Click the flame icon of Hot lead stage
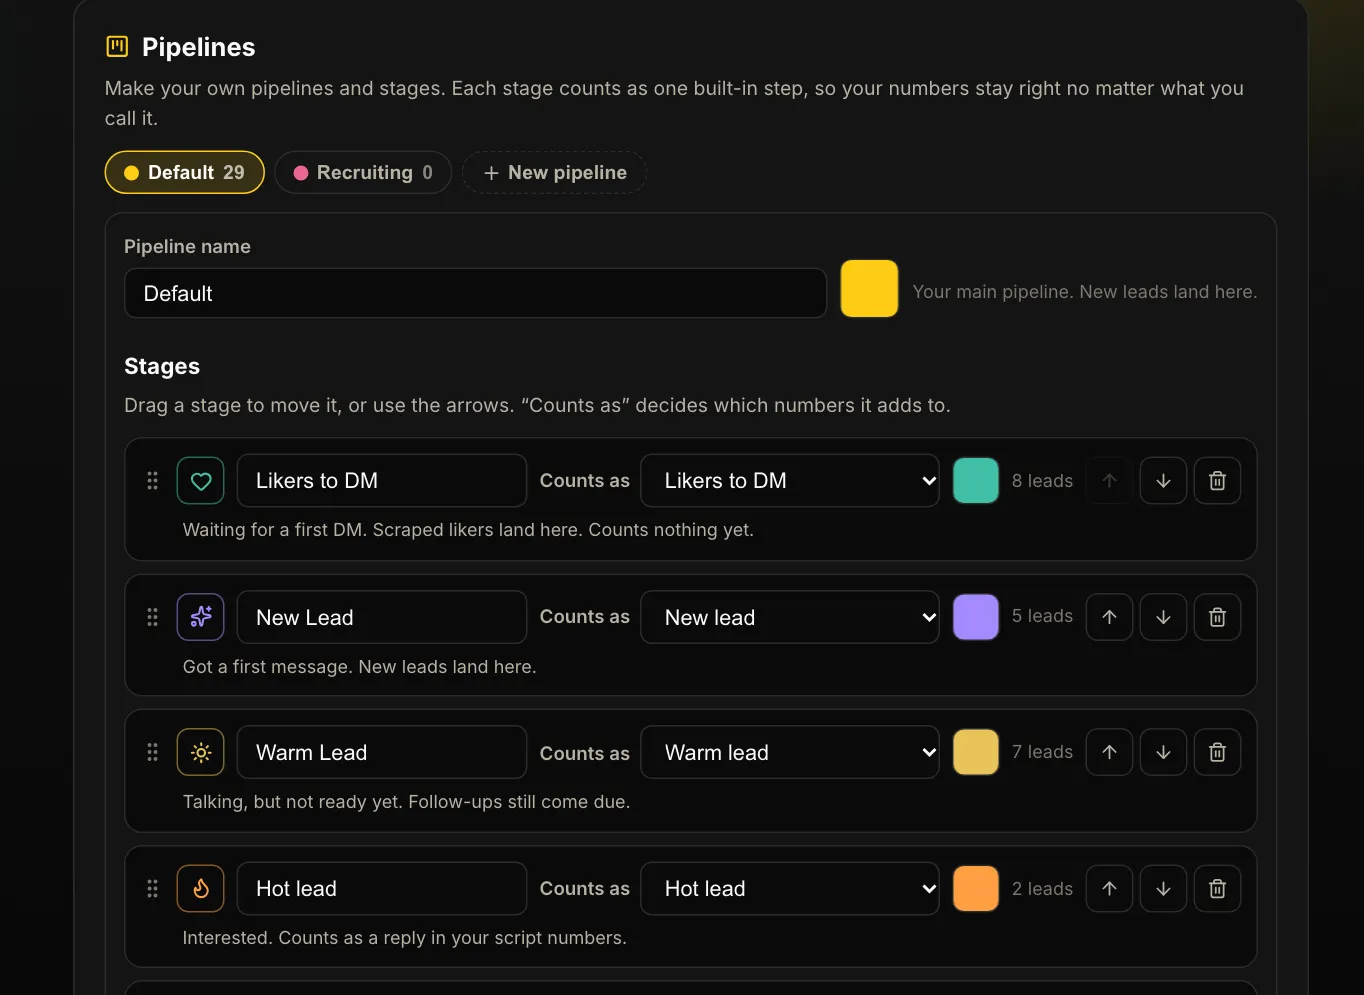 200,888
